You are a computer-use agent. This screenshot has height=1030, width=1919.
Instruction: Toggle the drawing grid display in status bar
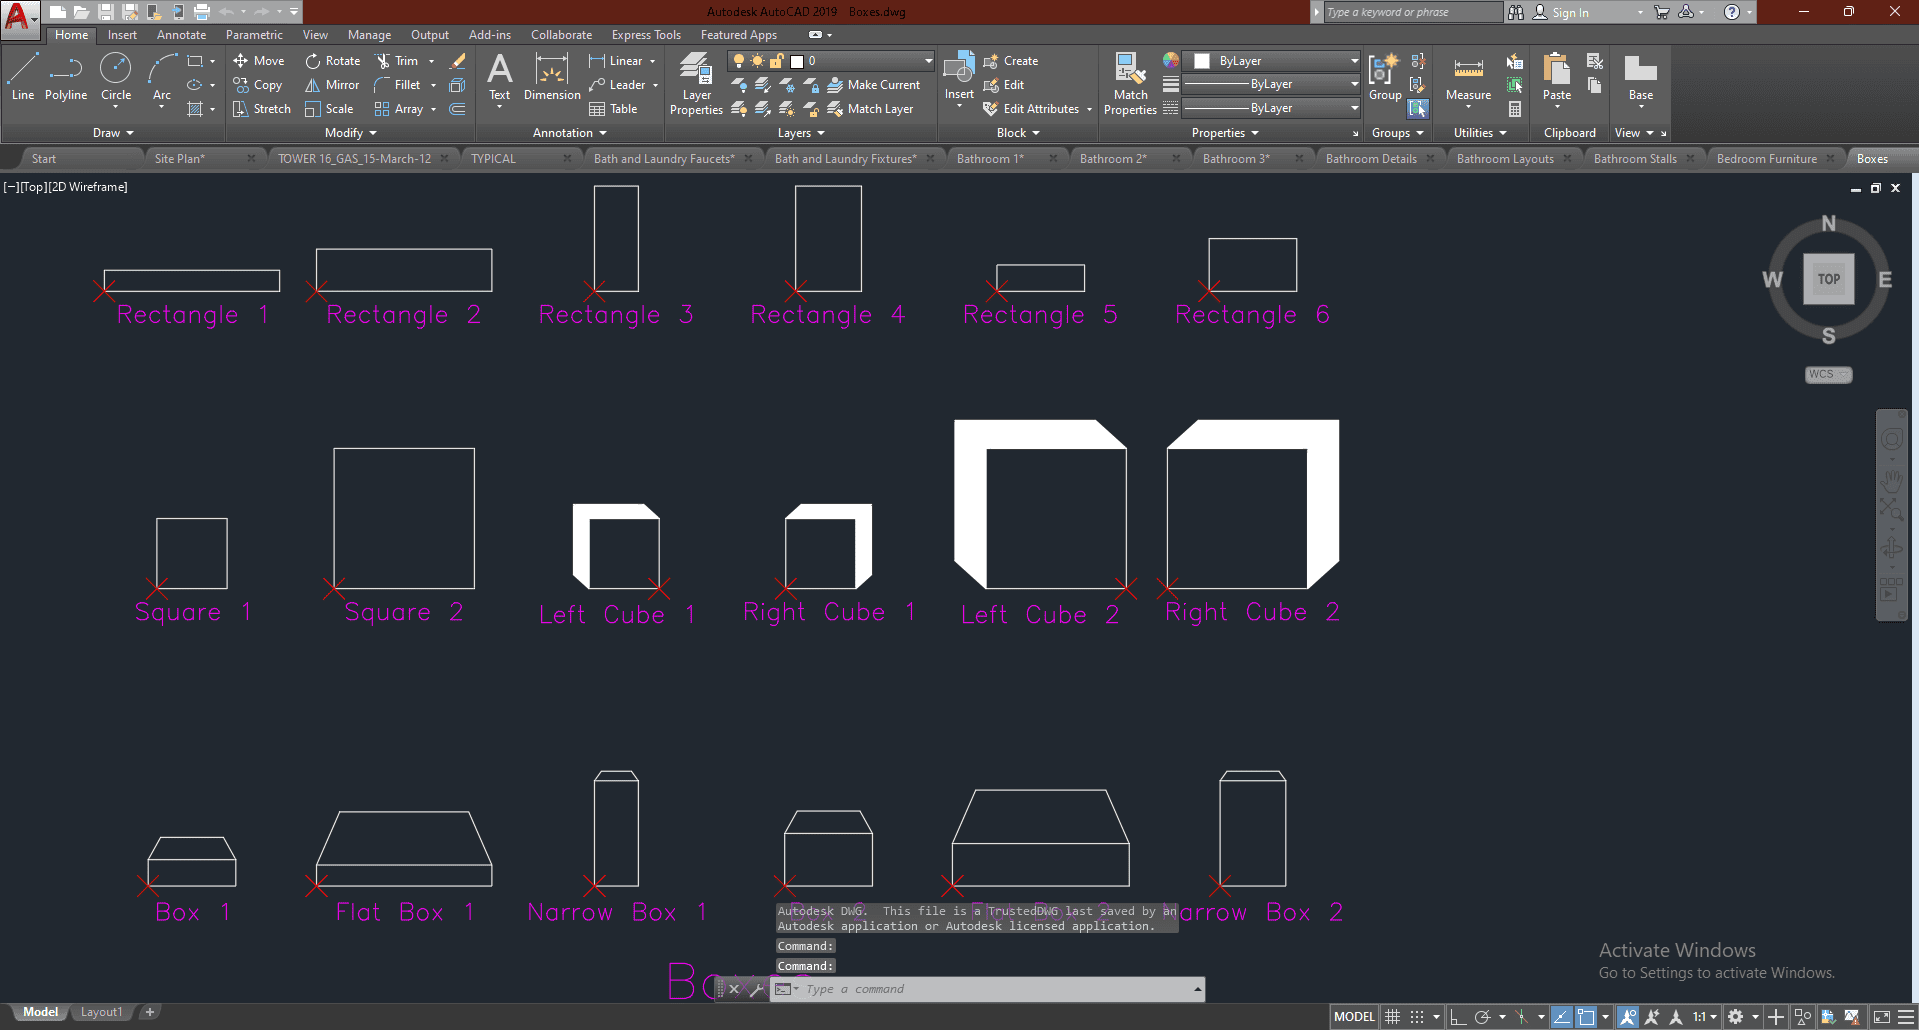tap(1392, 1017)
